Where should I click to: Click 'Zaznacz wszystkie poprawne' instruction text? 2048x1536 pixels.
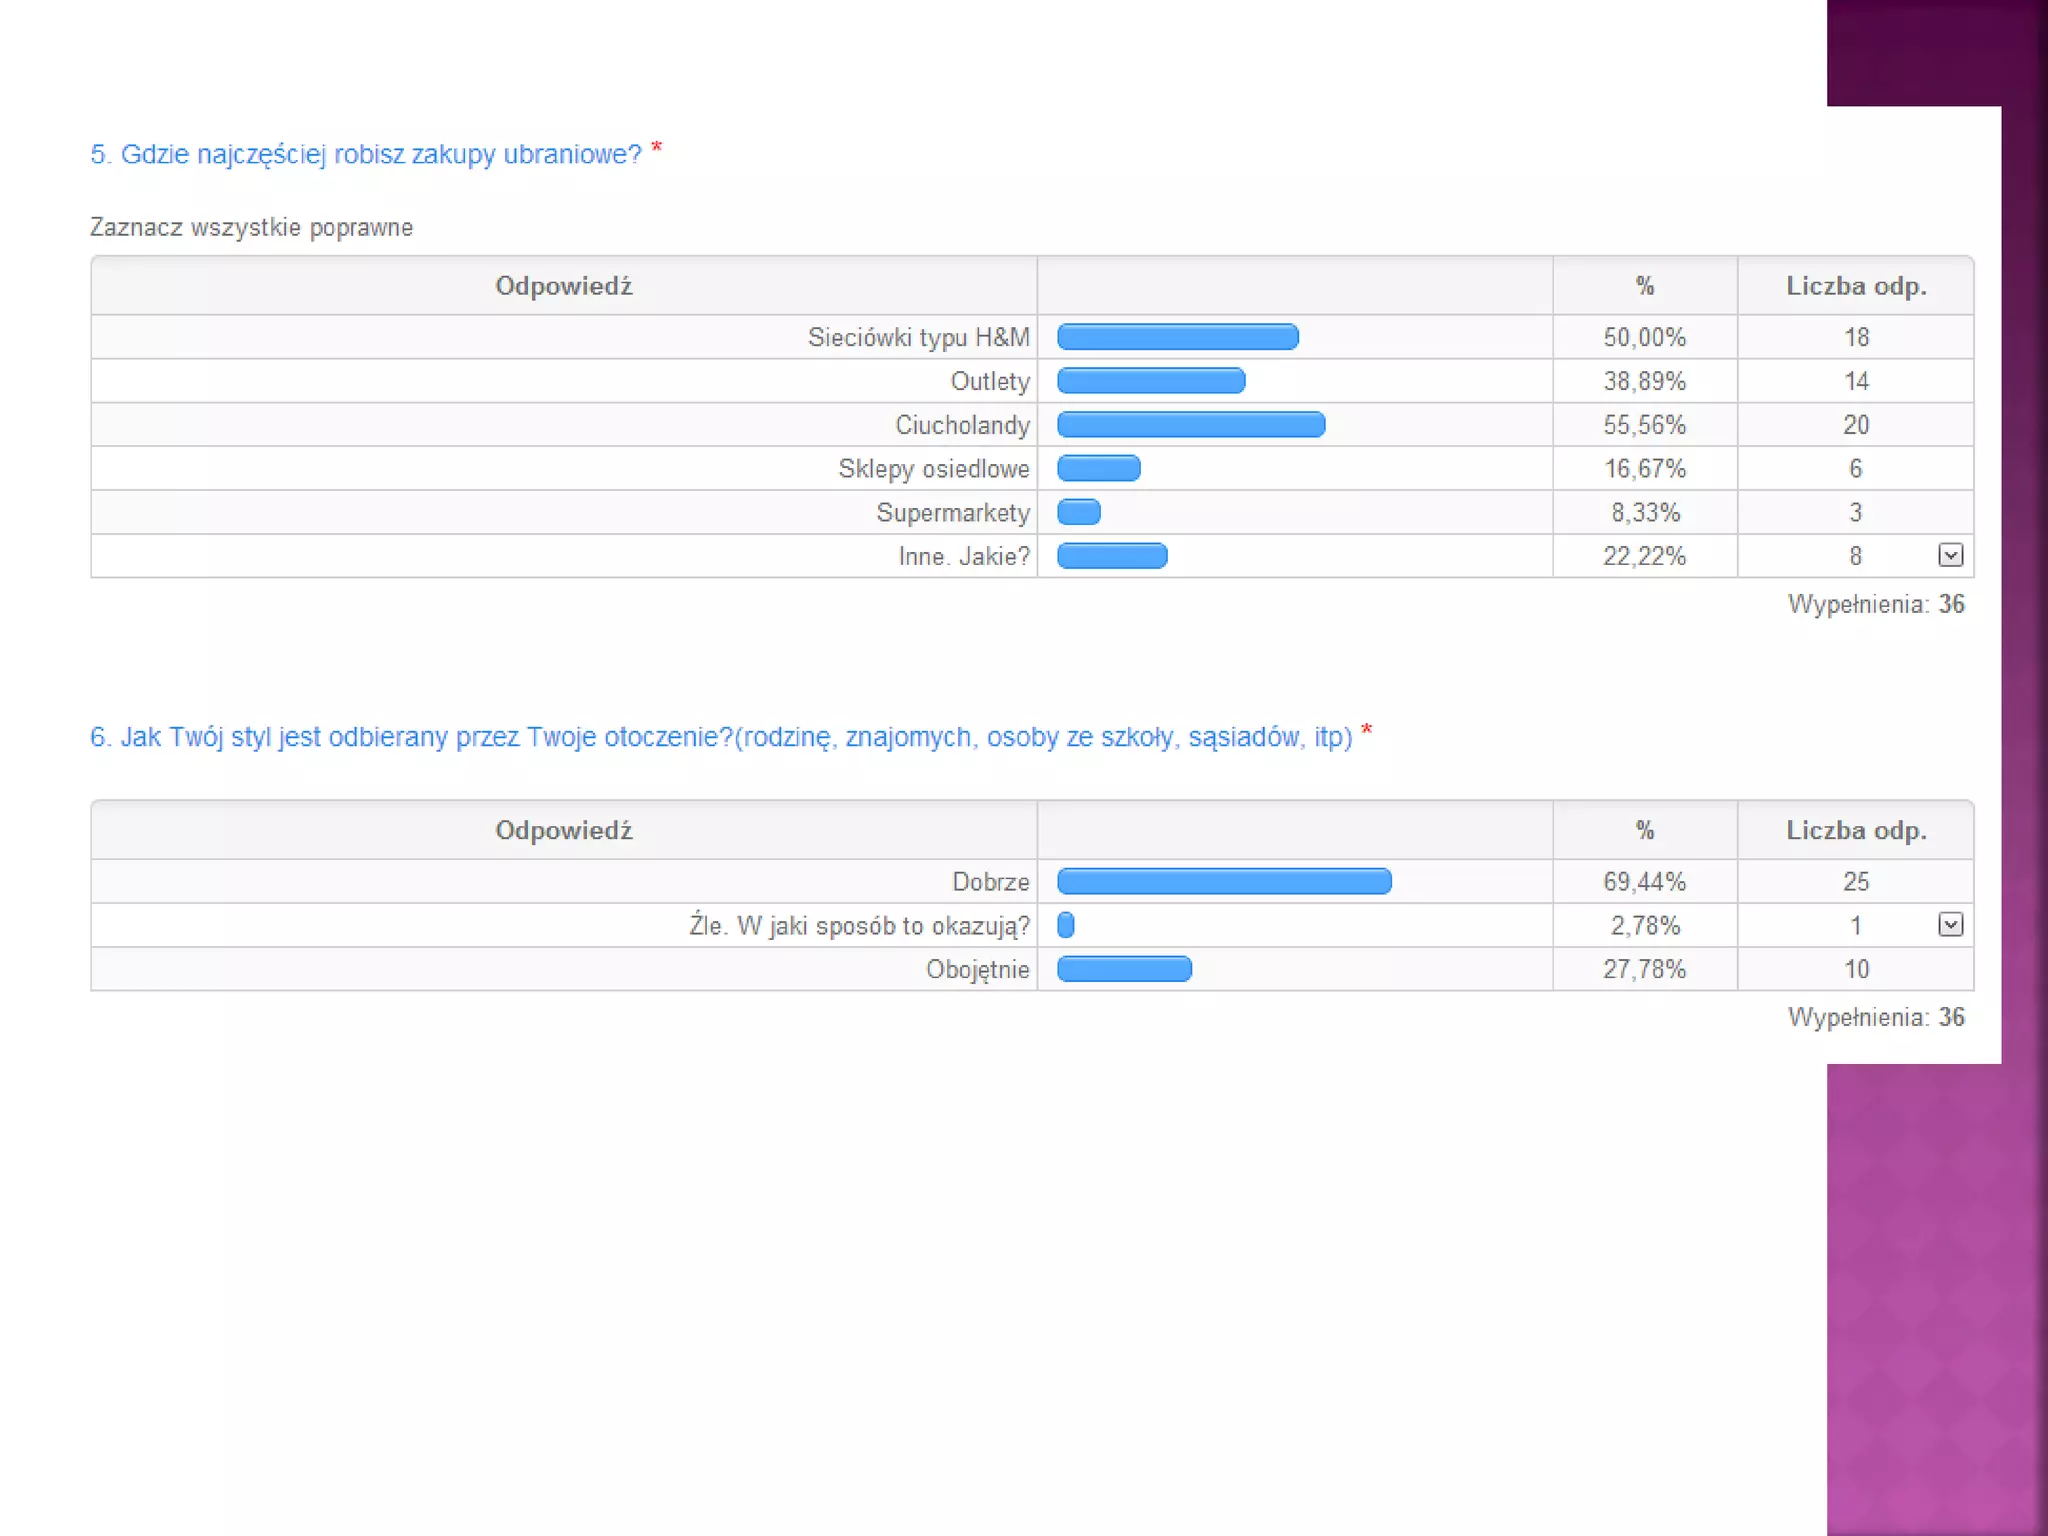[x=251, y=228]
